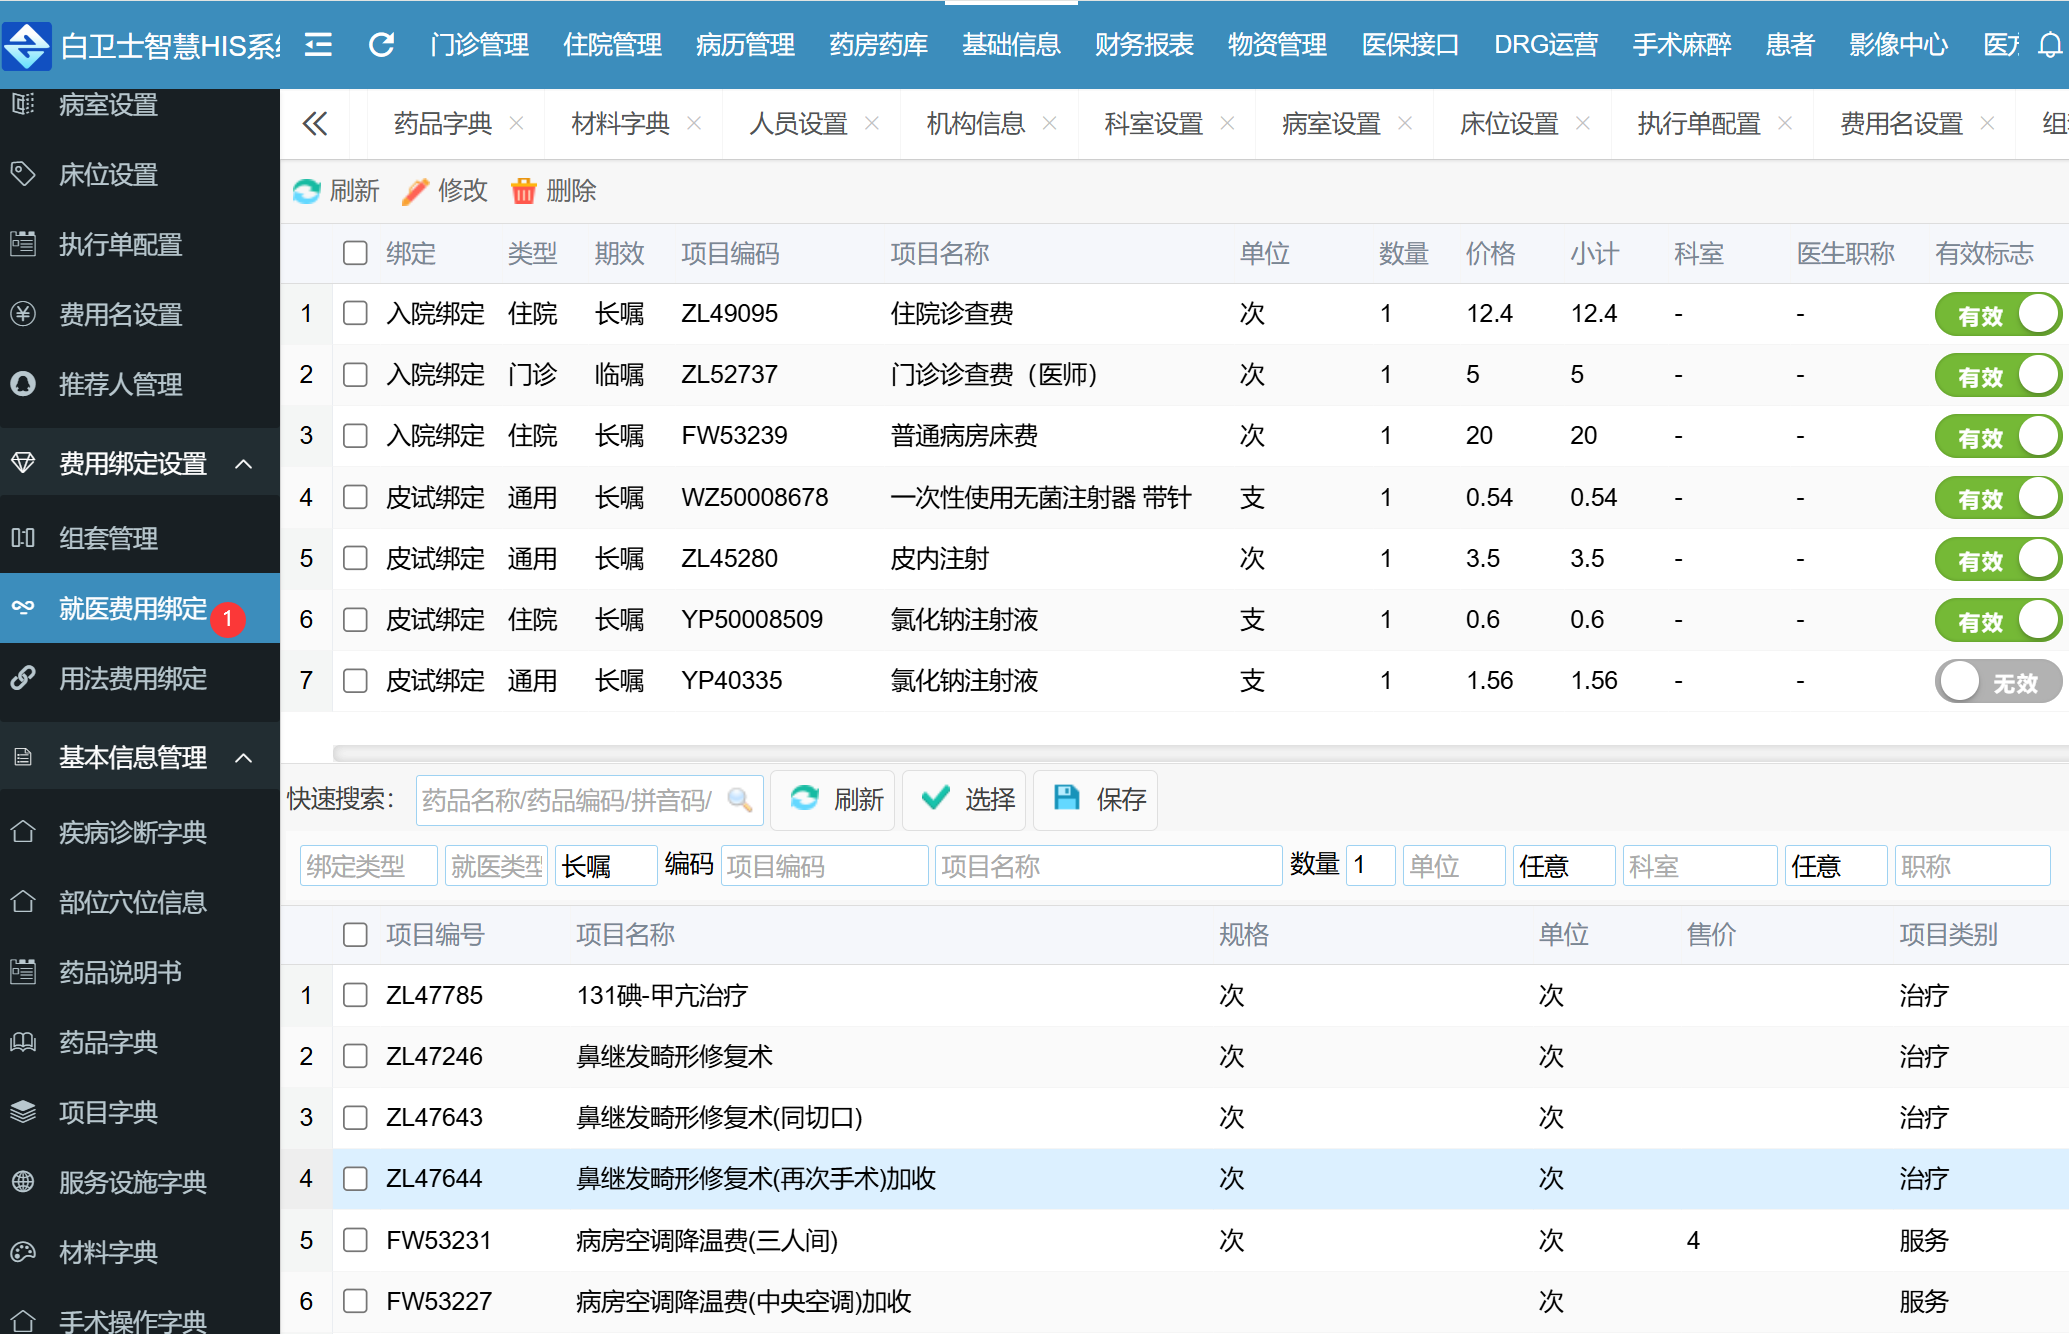The image size is (2069, 1334).
Task: Switch to the 科室设置 tab
Action: pos(1152,124)
